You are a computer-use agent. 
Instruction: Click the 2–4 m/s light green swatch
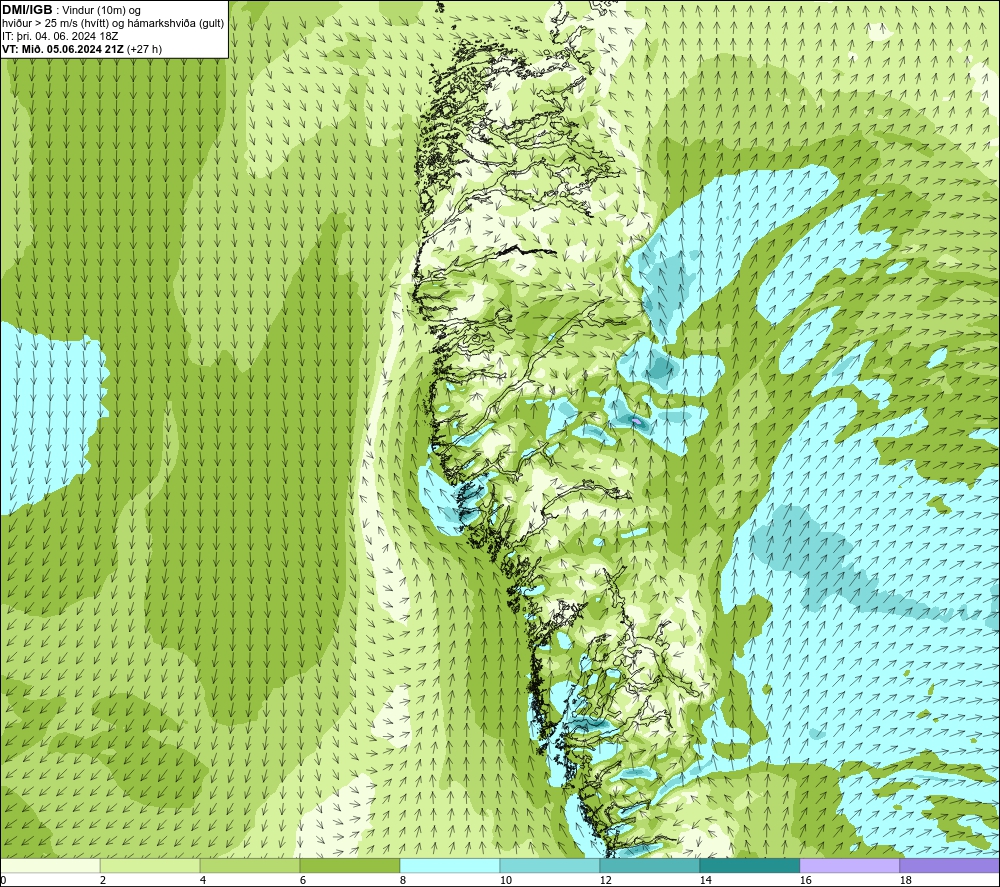coord(150,865)
